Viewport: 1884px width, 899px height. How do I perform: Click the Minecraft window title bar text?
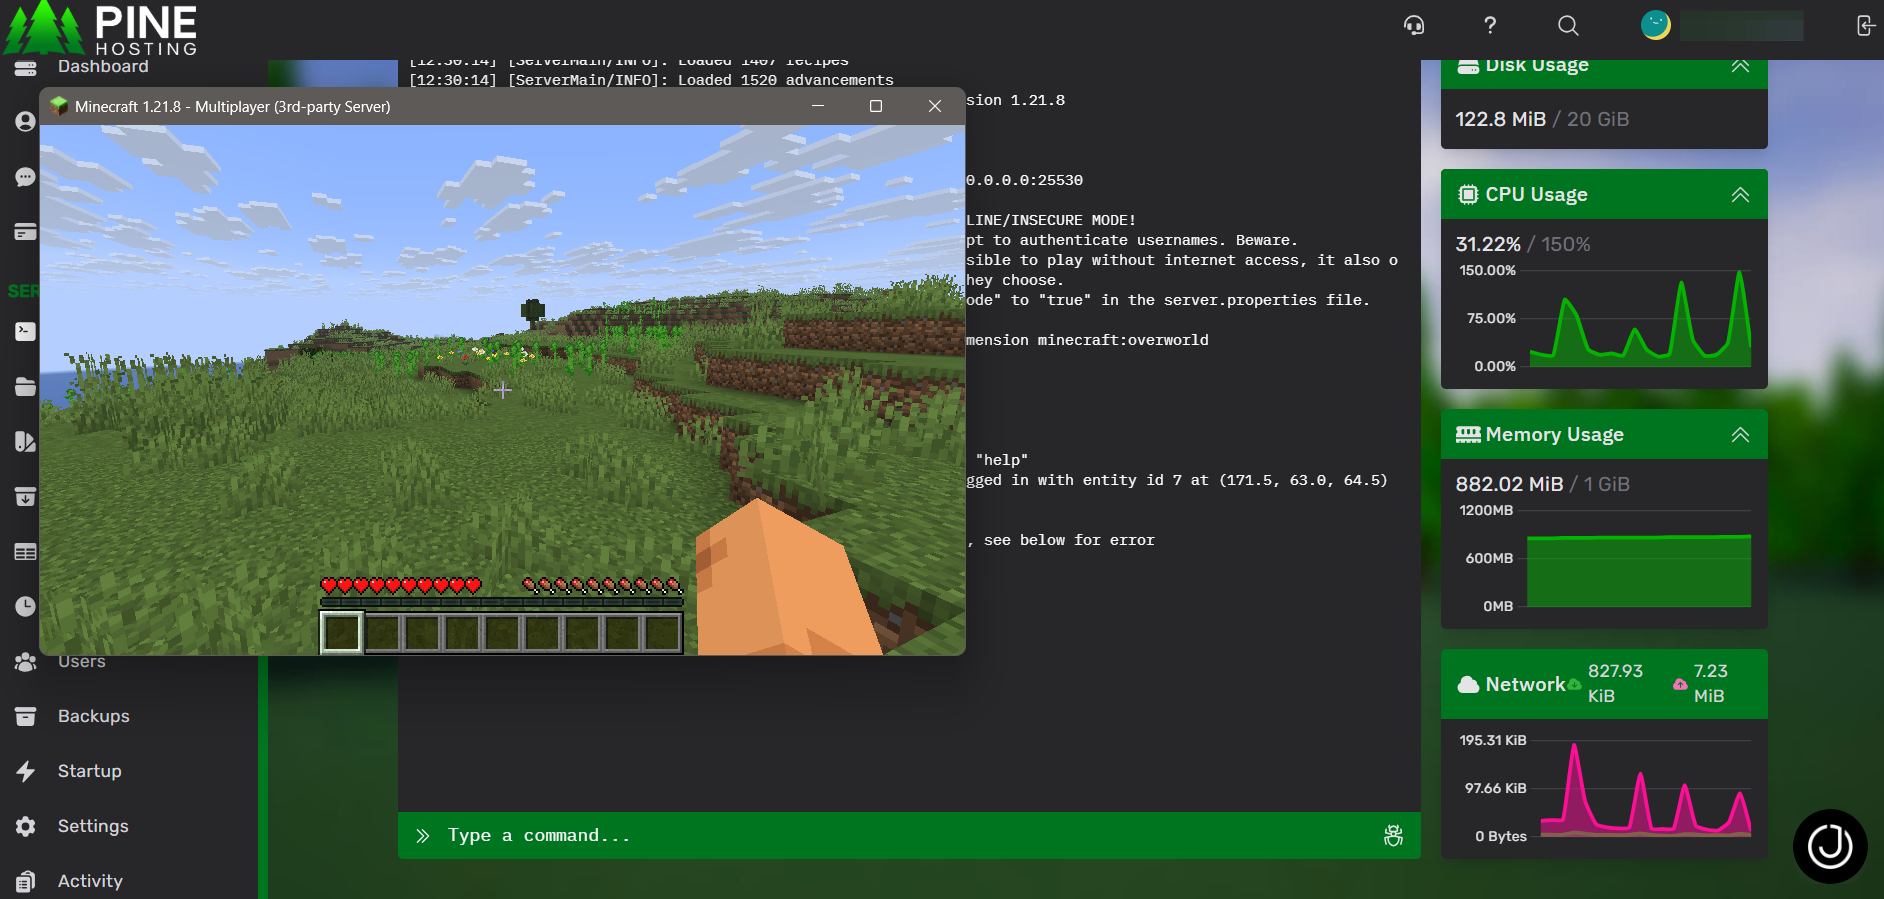(232, 107)
